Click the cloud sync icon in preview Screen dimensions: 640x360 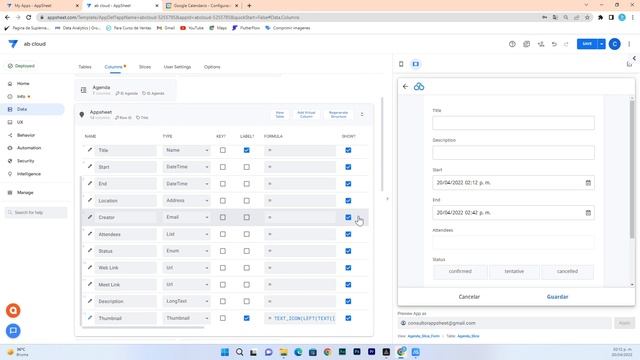pyautogui.click(x=419, y=87)
